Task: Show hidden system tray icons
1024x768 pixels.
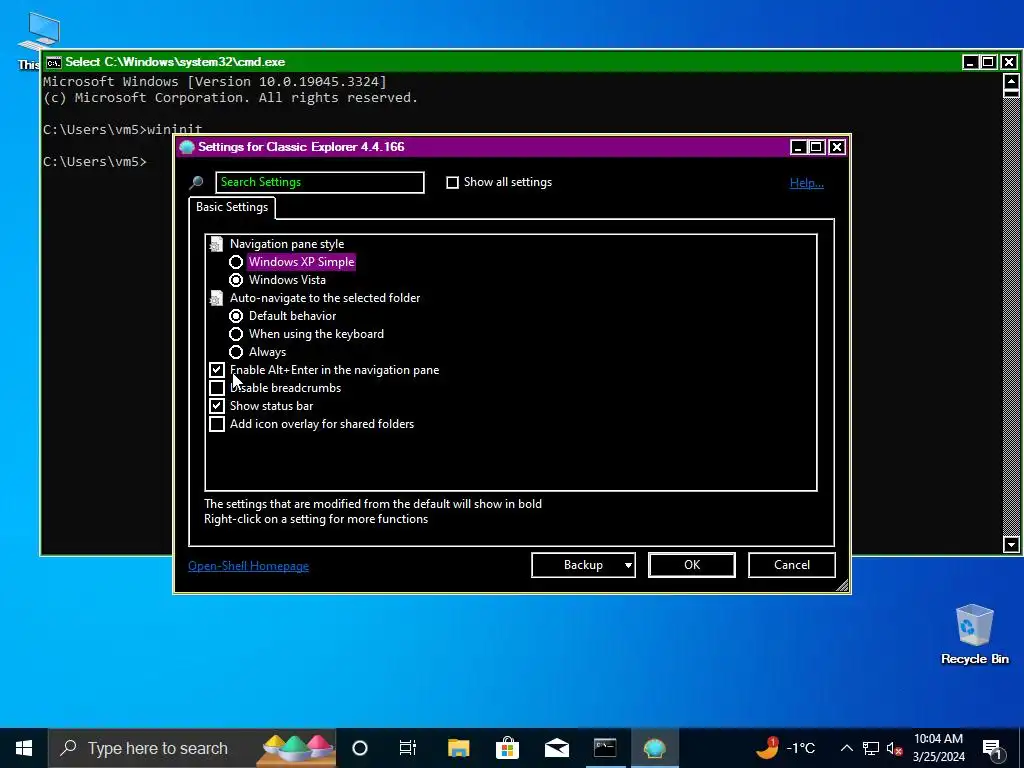Action: [x=846, y=748]
